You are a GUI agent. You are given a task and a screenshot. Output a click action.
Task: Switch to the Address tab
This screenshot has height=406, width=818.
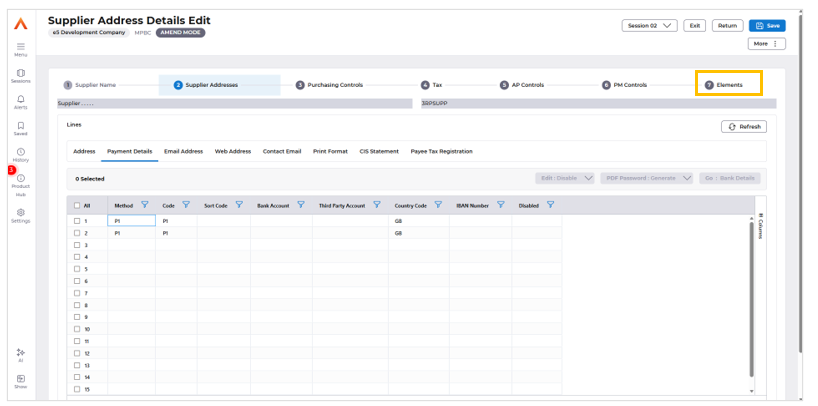pos(84,151)
